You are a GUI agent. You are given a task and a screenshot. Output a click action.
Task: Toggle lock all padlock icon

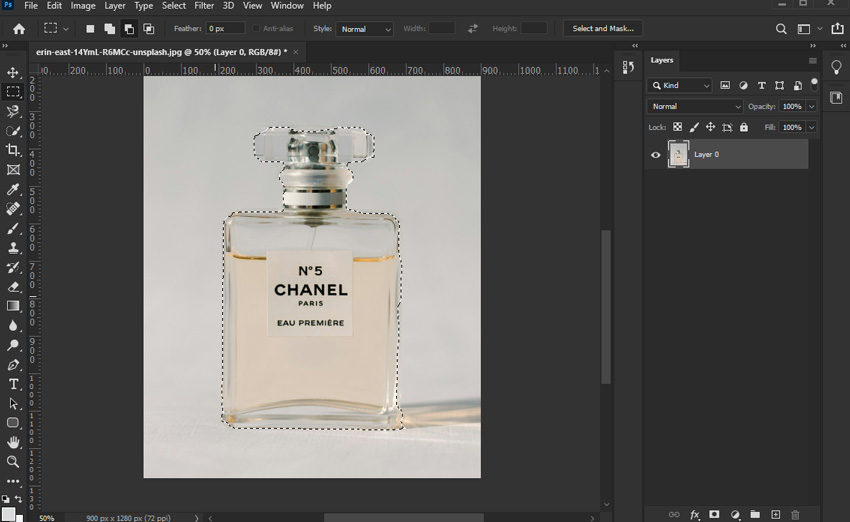point(744,127)
